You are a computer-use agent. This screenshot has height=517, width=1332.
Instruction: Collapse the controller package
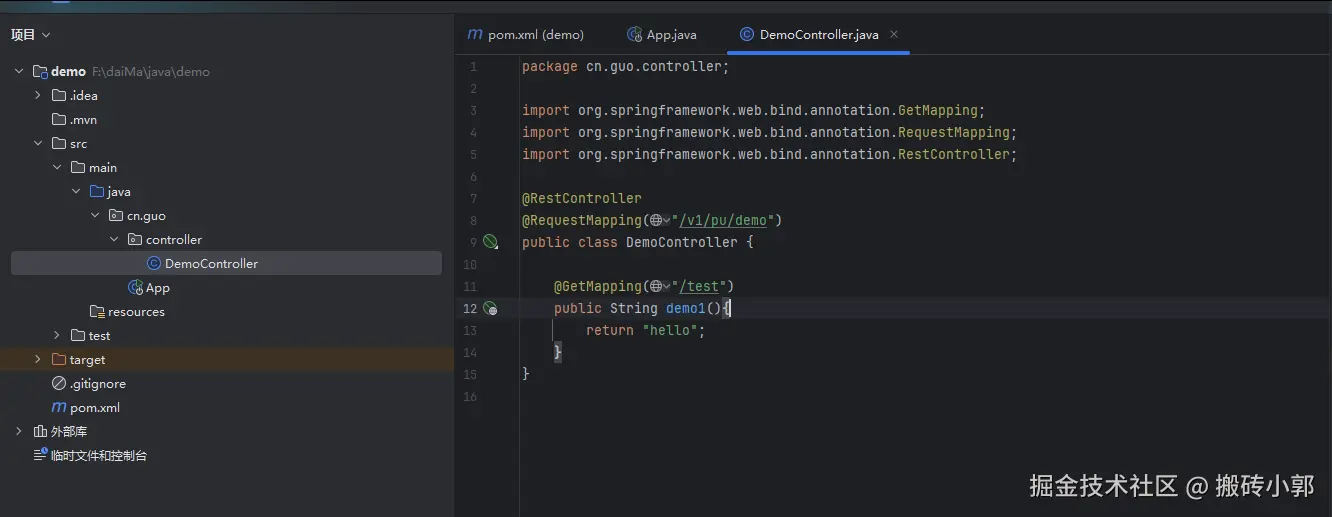point(114,240)
